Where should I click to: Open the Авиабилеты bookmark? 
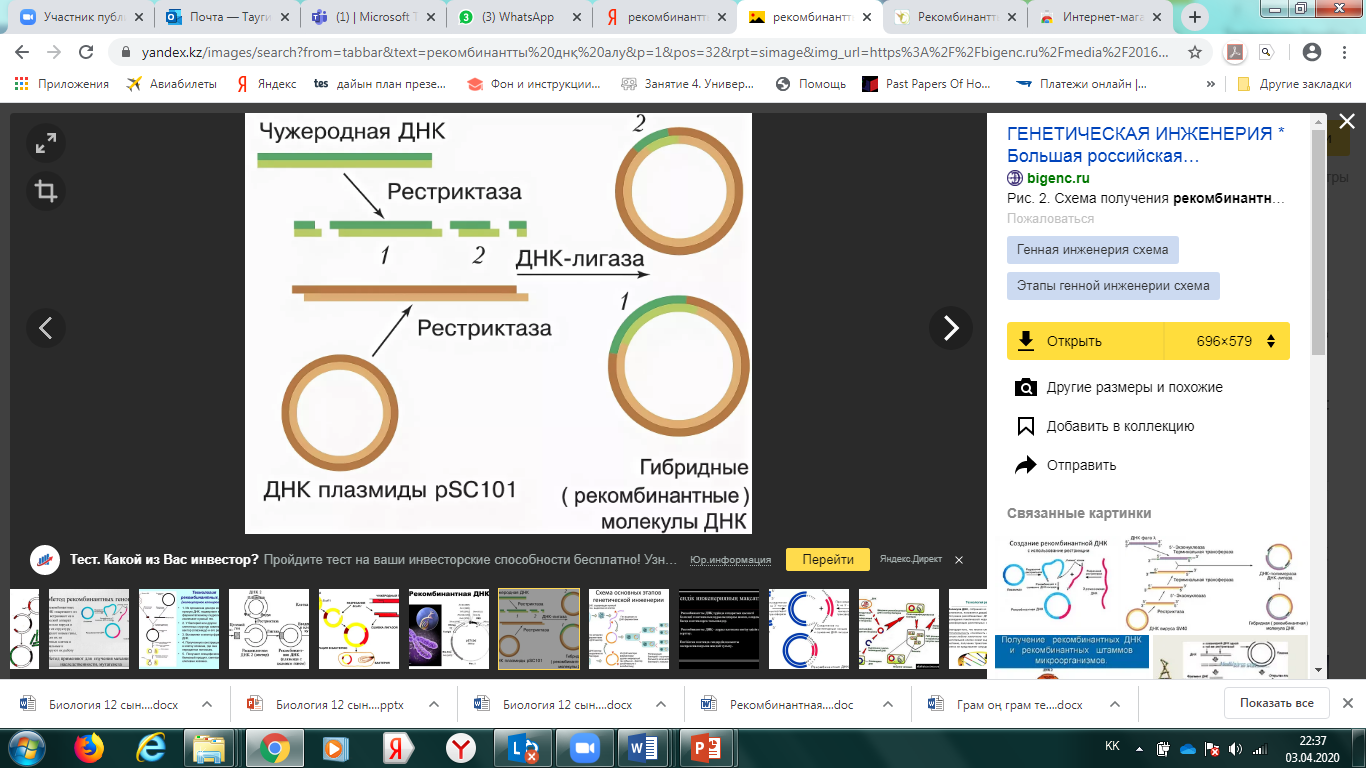point(171,84)
